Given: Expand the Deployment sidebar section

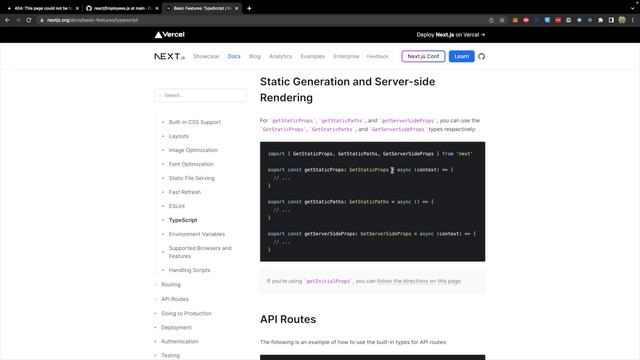Looking at the screenshot, I should point(176,327).
